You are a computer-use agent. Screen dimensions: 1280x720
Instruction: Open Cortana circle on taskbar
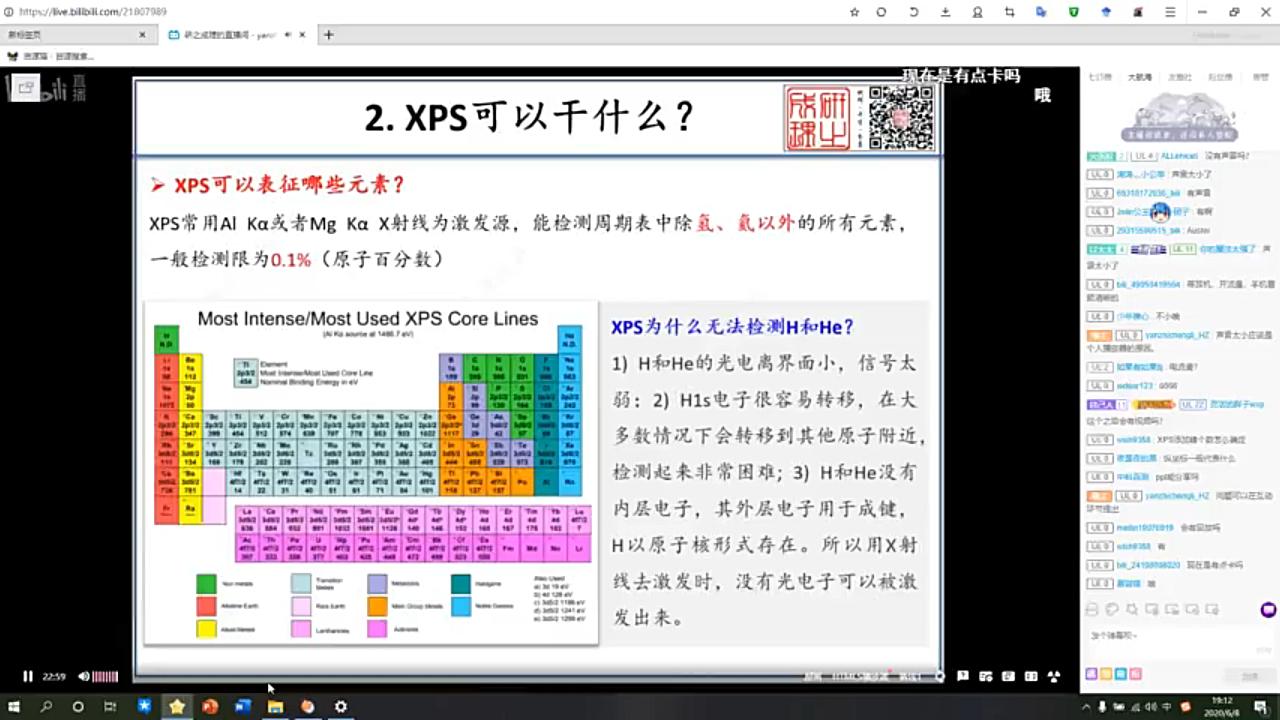pos(78,706)
